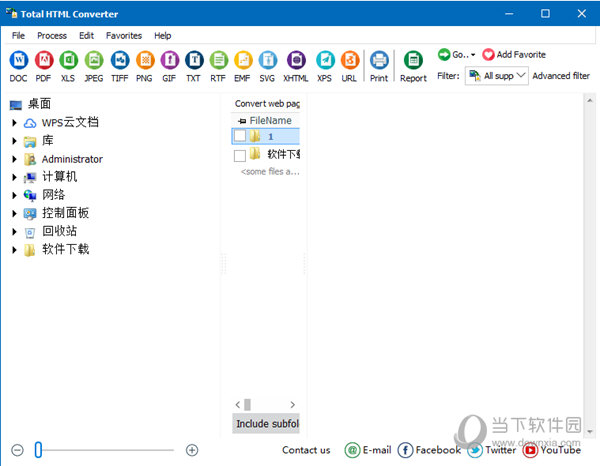The image size is (600, 466).
Task: Click the 桌面 desktop root icon
Action: 16,104
